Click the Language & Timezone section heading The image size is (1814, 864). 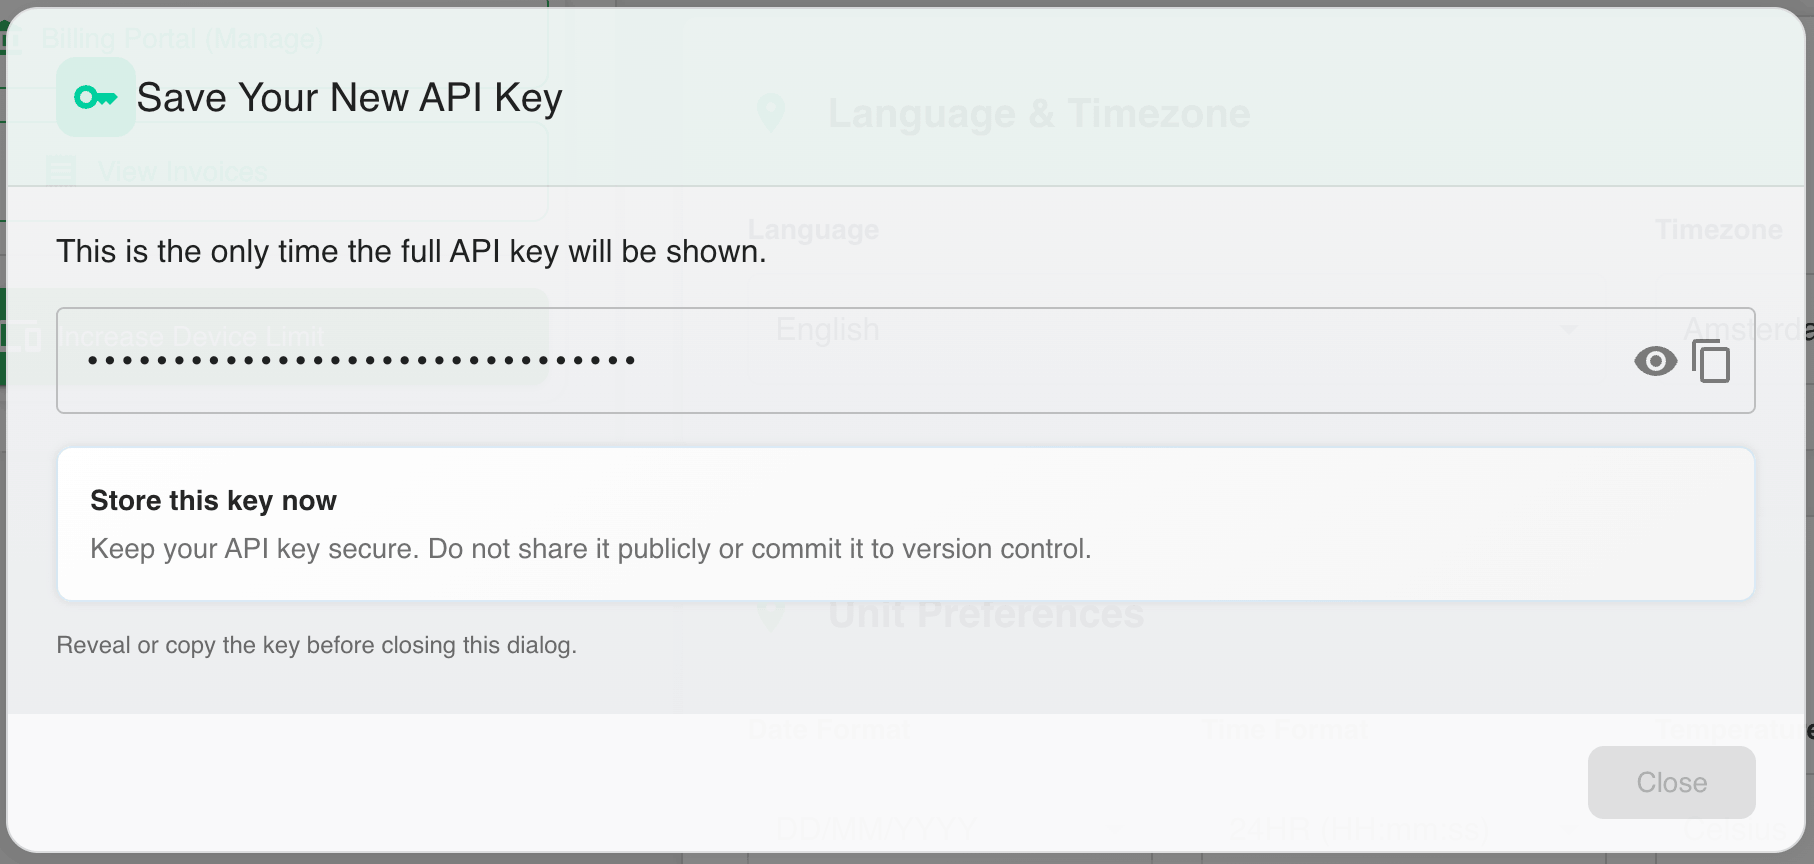[x=1038, y=113]
